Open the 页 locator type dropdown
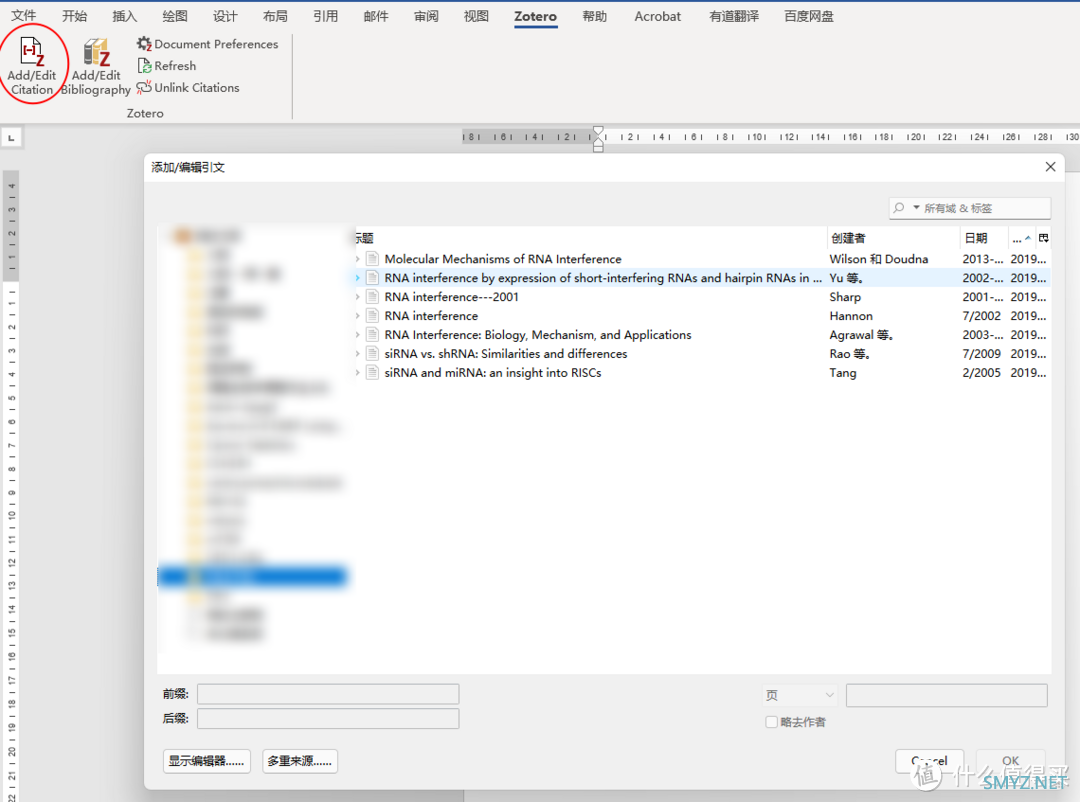This screenshot has height=802, width=1080. [800, 695]
